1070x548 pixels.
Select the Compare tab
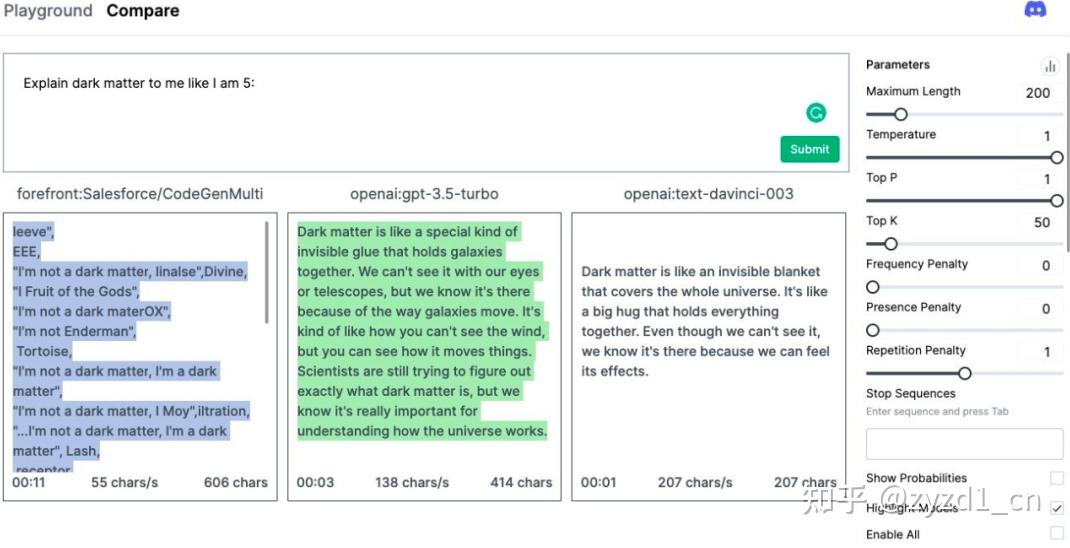143,11
